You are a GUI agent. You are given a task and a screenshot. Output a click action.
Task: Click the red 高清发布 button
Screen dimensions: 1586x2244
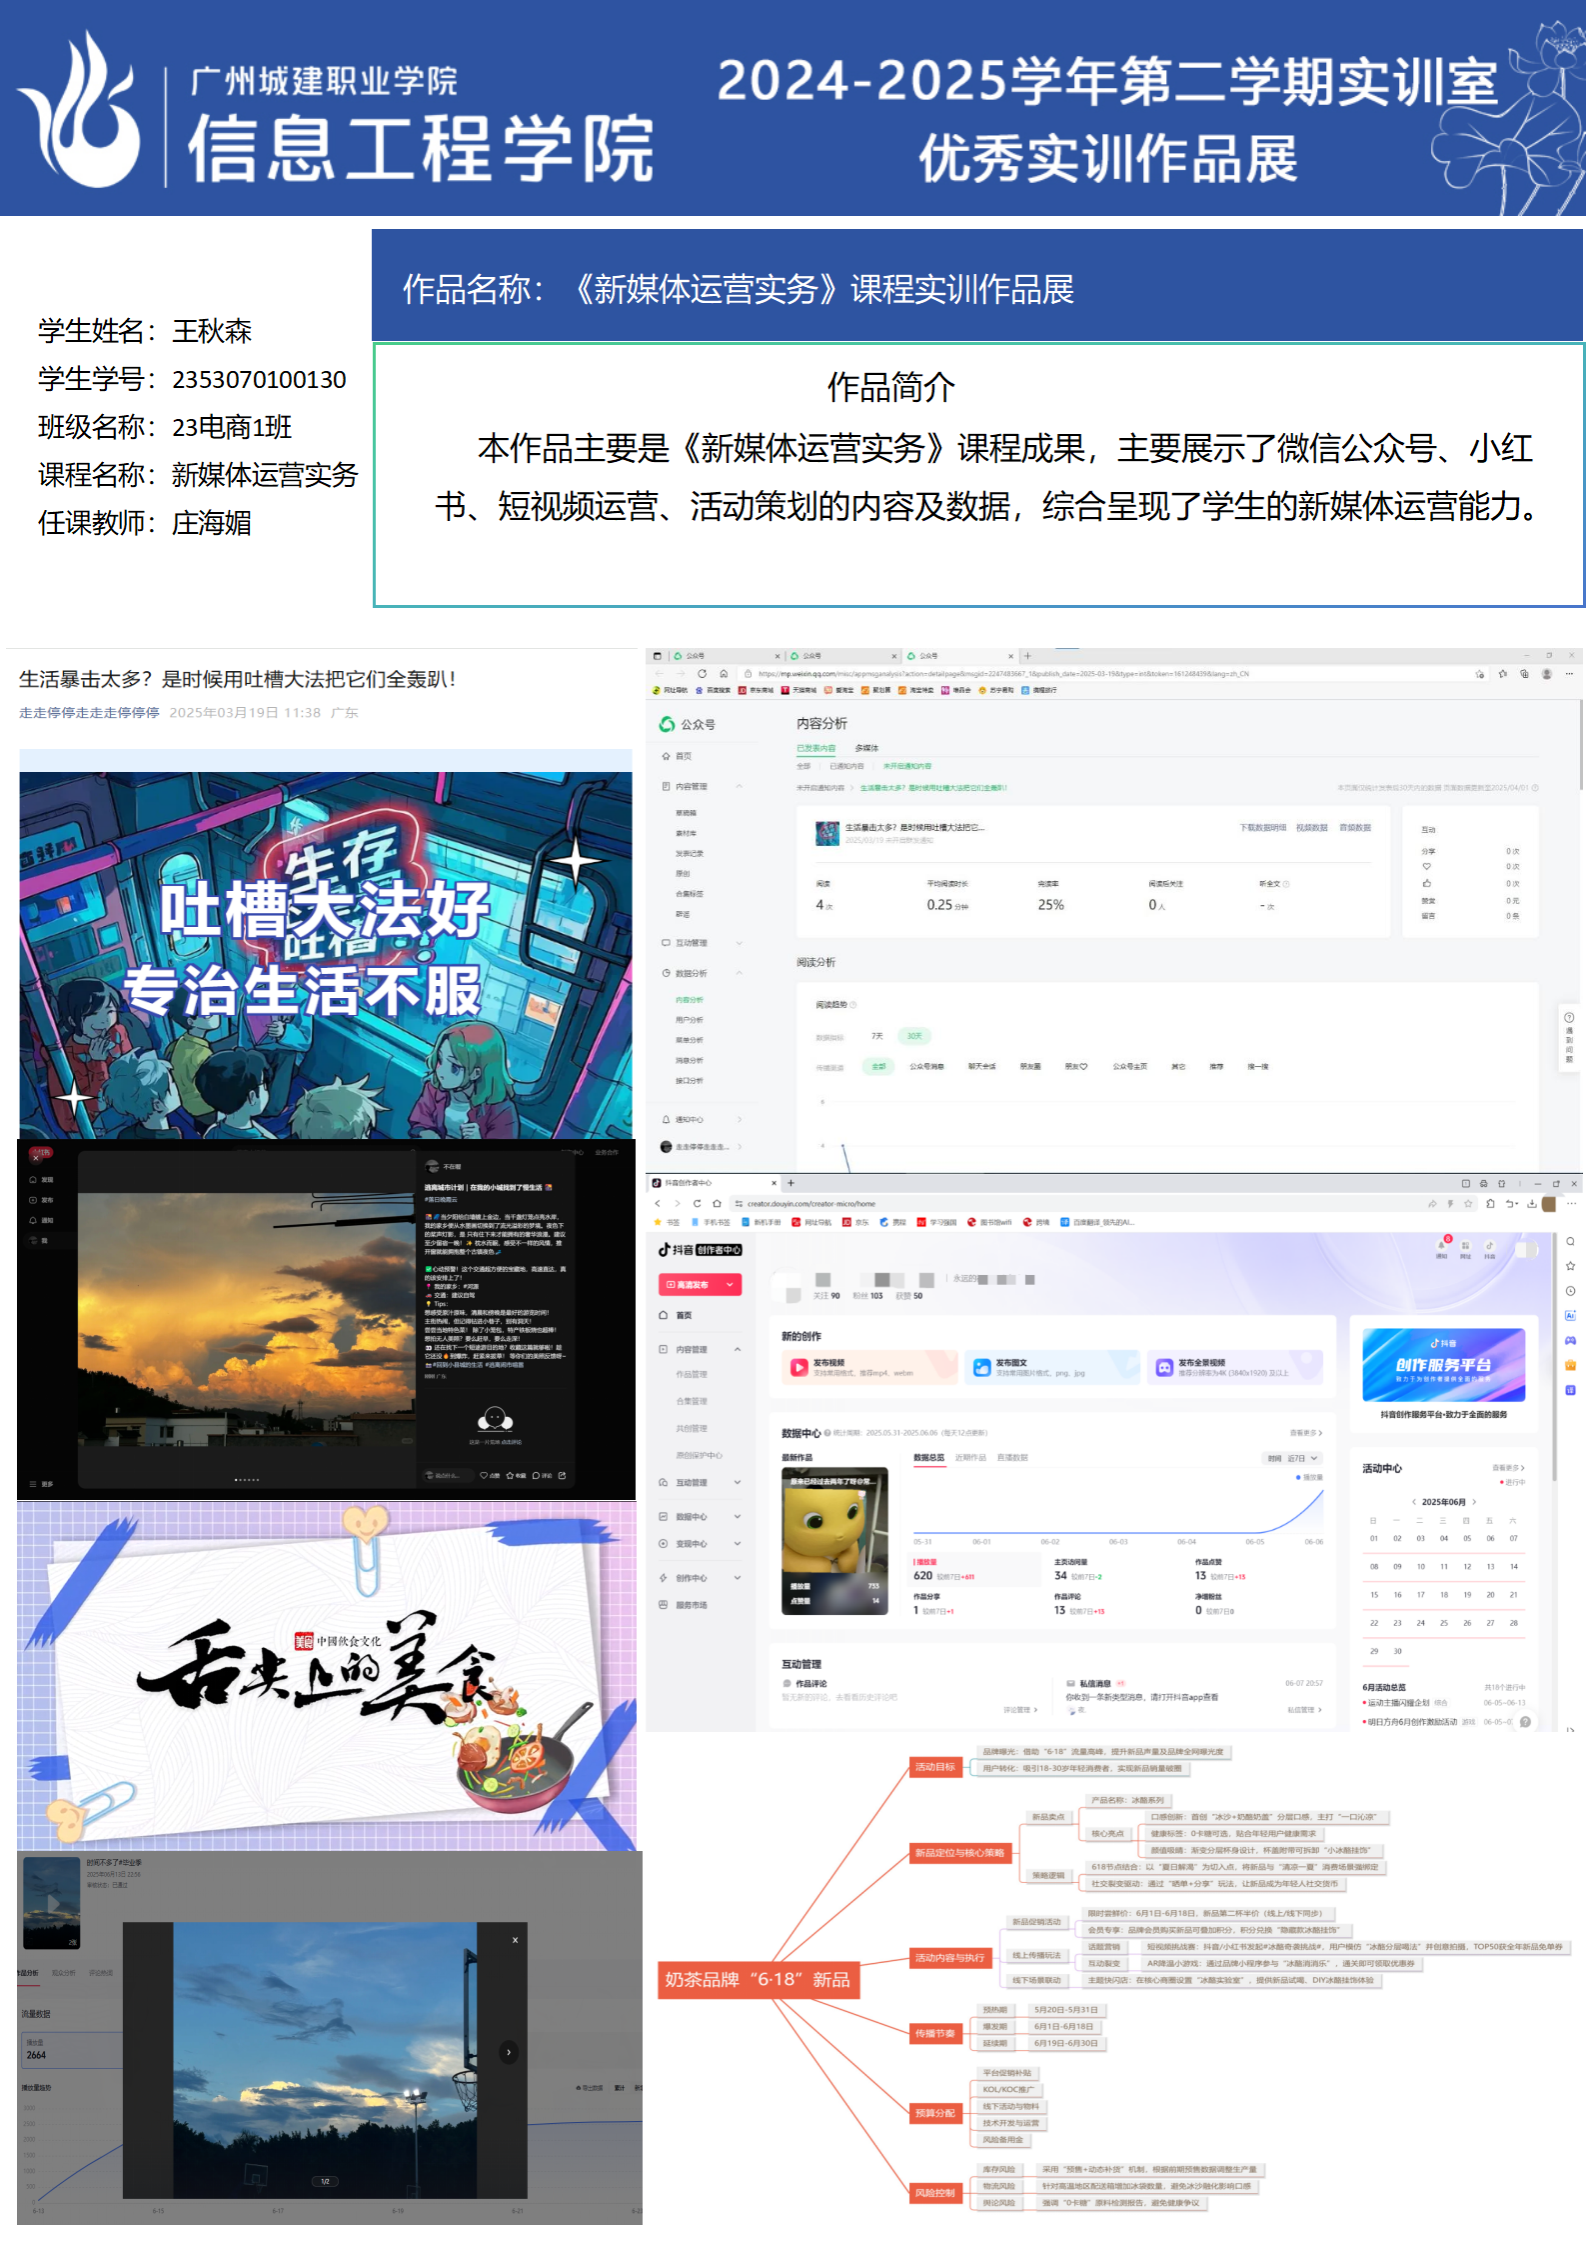click(x=699, y=1285)
